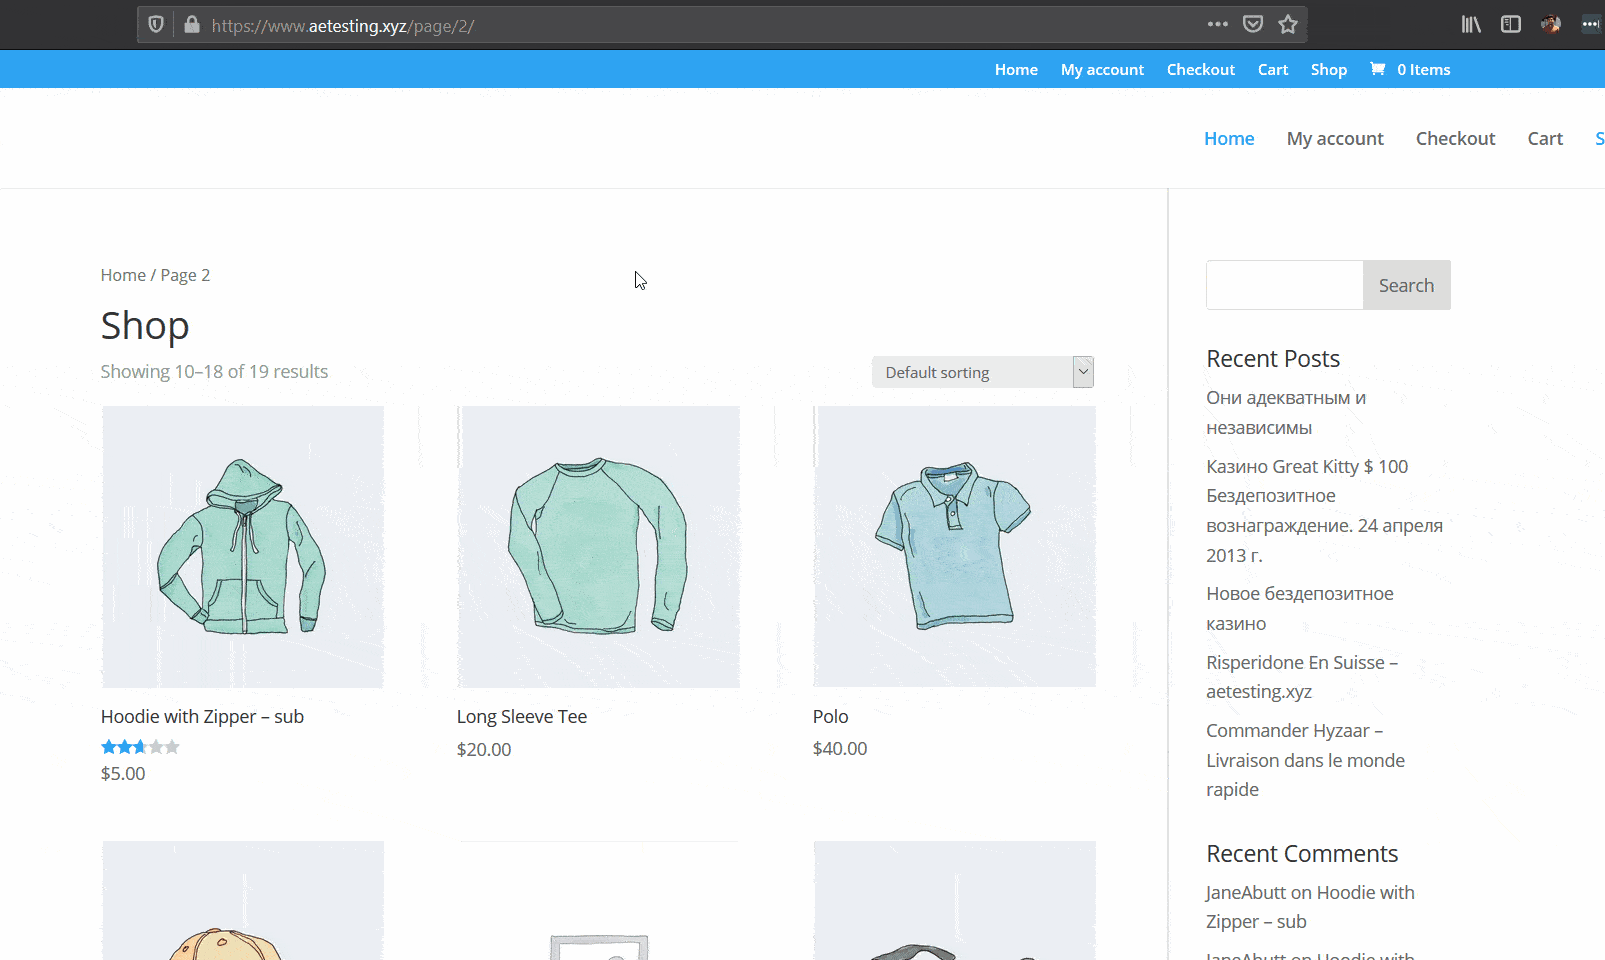The width and height of the screenshot is (1605, 960).
Task: Click the Search button in sidebar
Action: pyautogui.click(x=1405, y=285)
